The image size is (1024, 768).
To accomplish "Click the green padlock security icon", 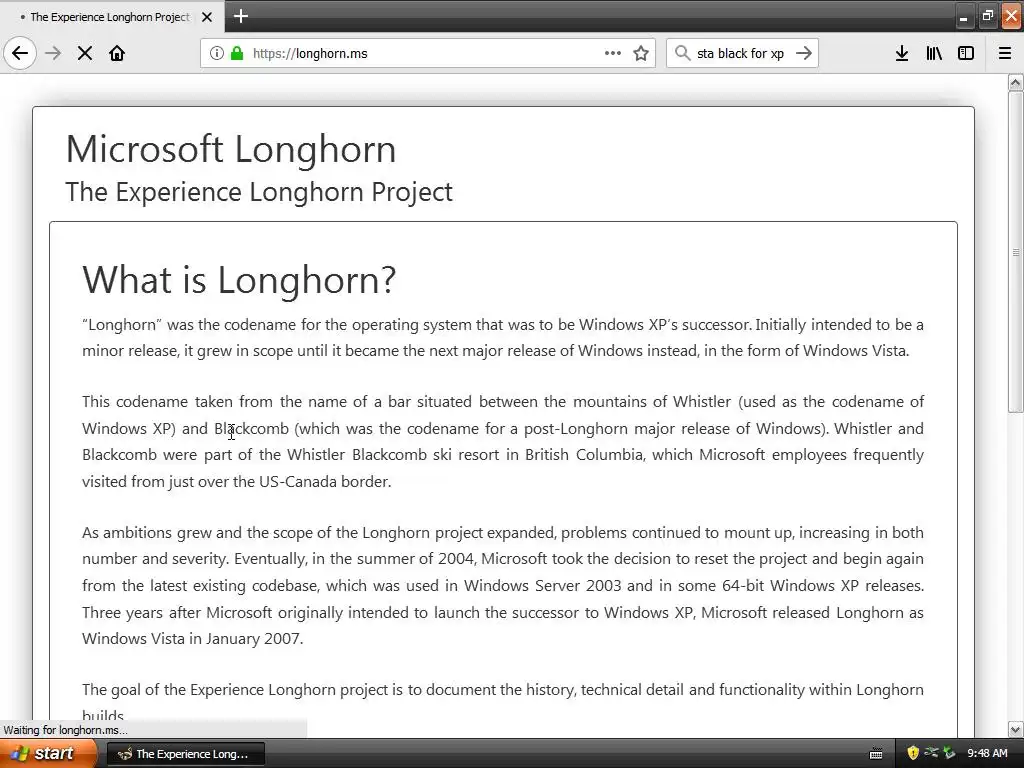I will coord(237,53).
